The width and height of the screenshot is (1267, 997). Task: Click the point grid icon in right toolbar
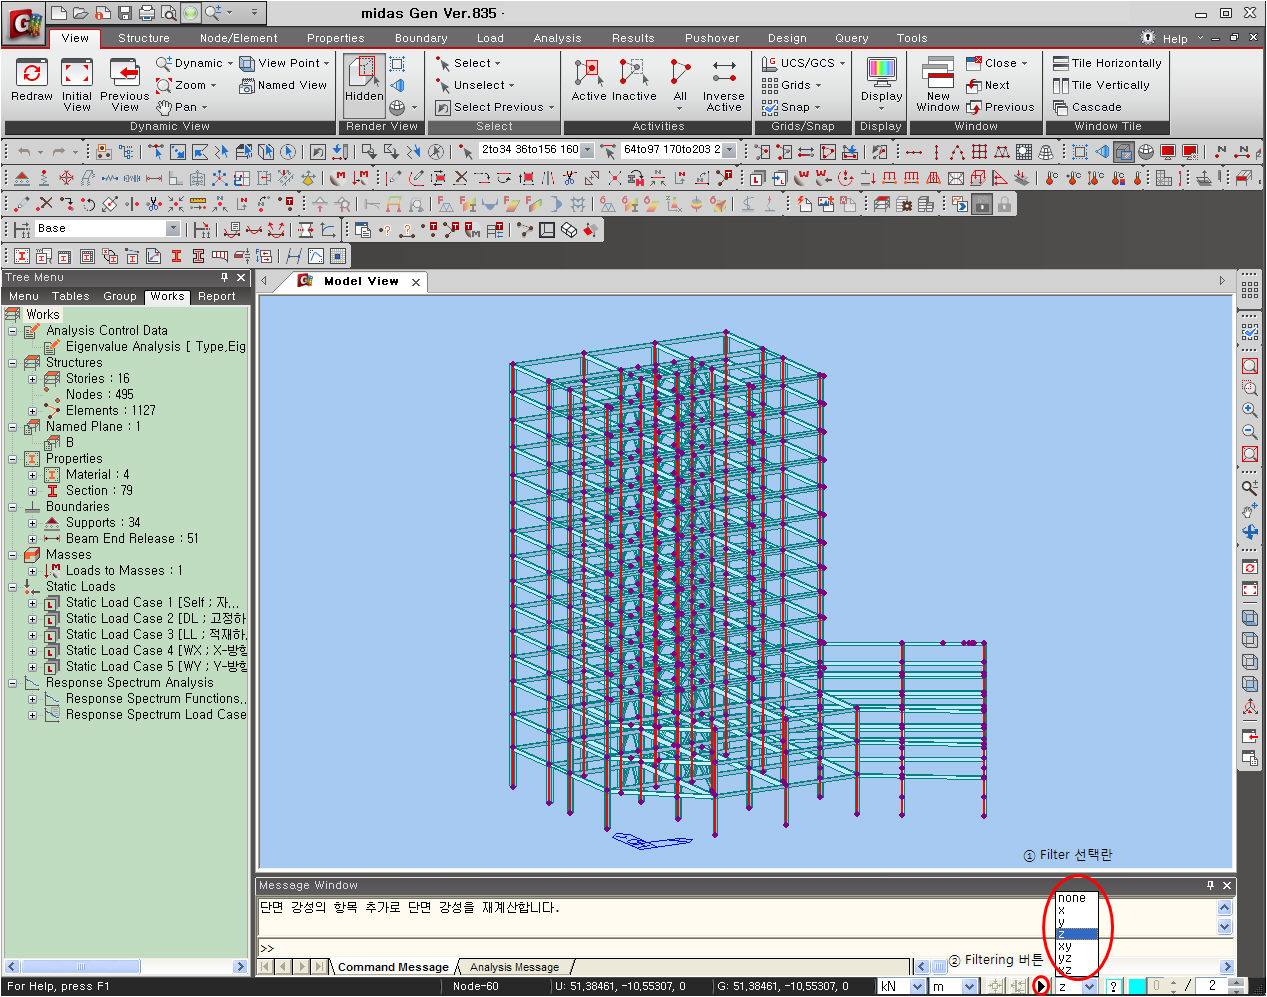(x=1250, y=289)
